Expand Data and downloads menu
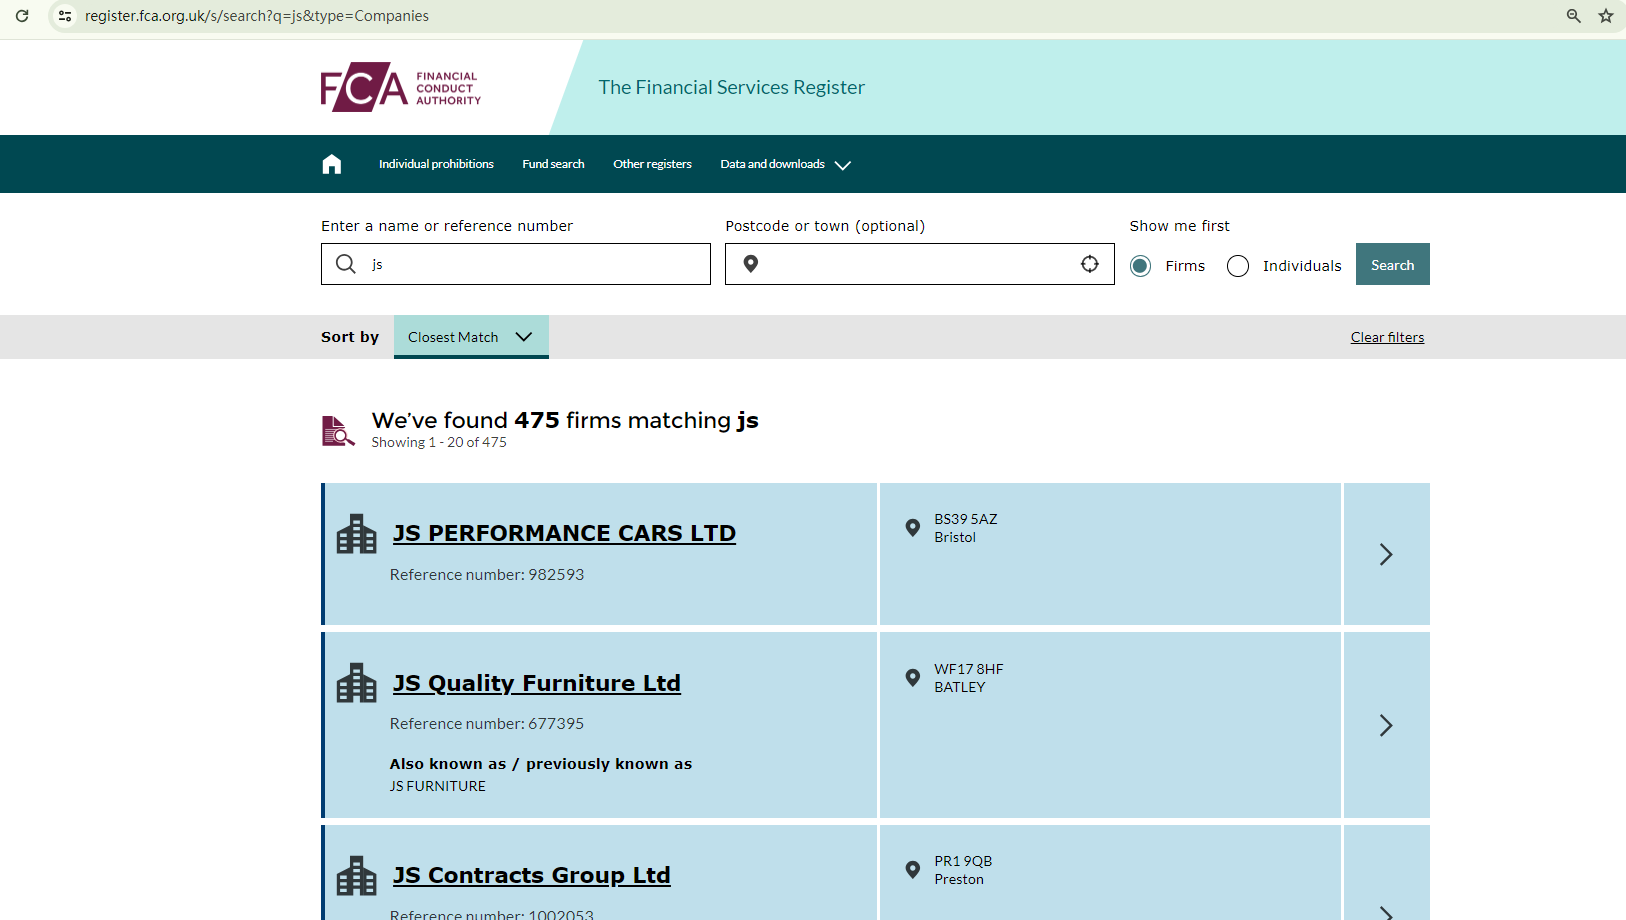This screenshot has height=920, width=1626. tap(785, 165)
